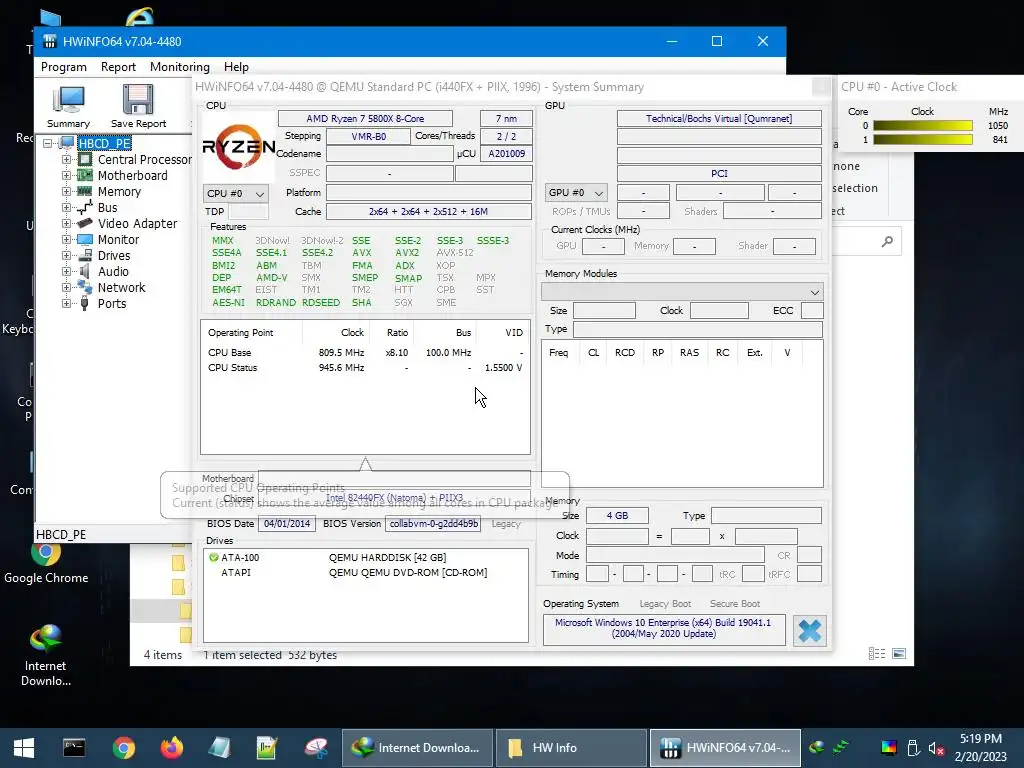Click the USB safely remove tray icon
The width and height of the screenshot is (1024, 768).
pyautogui.click(x=913, y=748)
